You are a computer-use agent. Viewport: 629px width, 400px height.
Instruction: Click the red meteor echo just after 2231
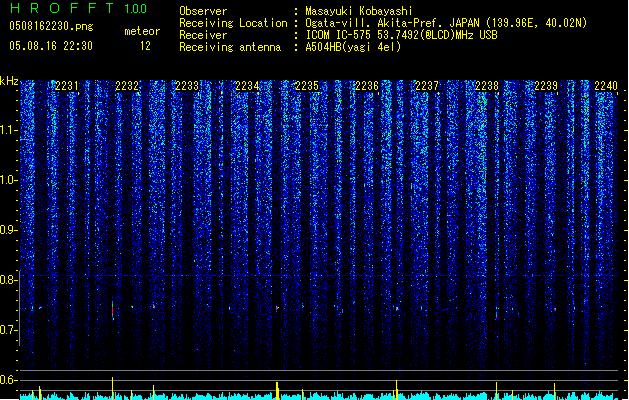[113, 310]
